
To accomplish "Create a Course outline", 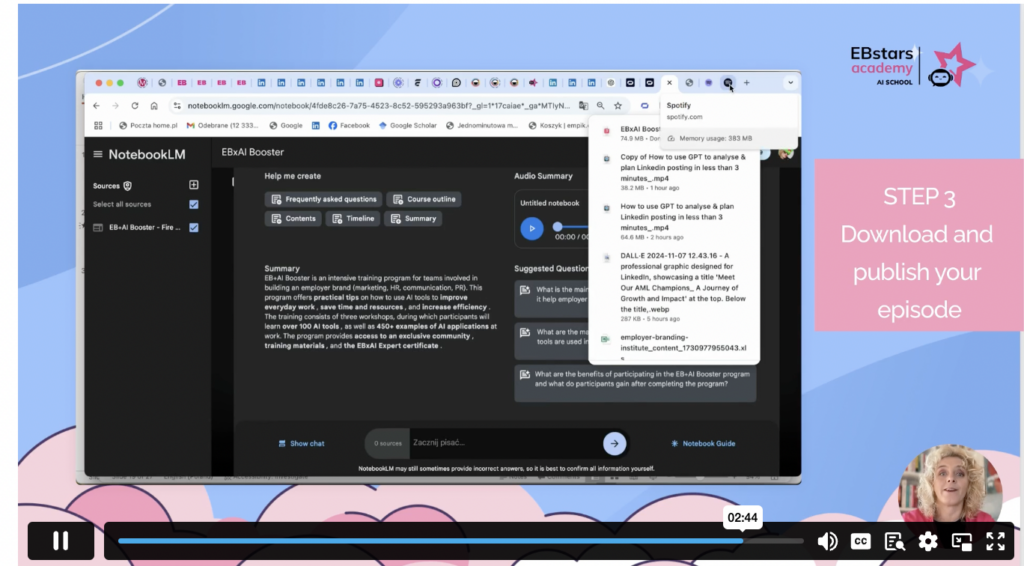I will [x=424, y=199].
